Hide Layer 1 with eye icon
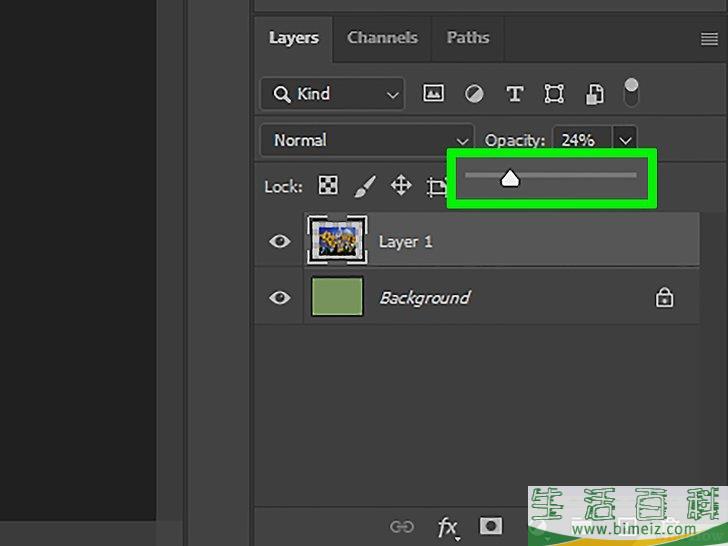Viewport: 728px width, 546px height. [x=280, y=241]
